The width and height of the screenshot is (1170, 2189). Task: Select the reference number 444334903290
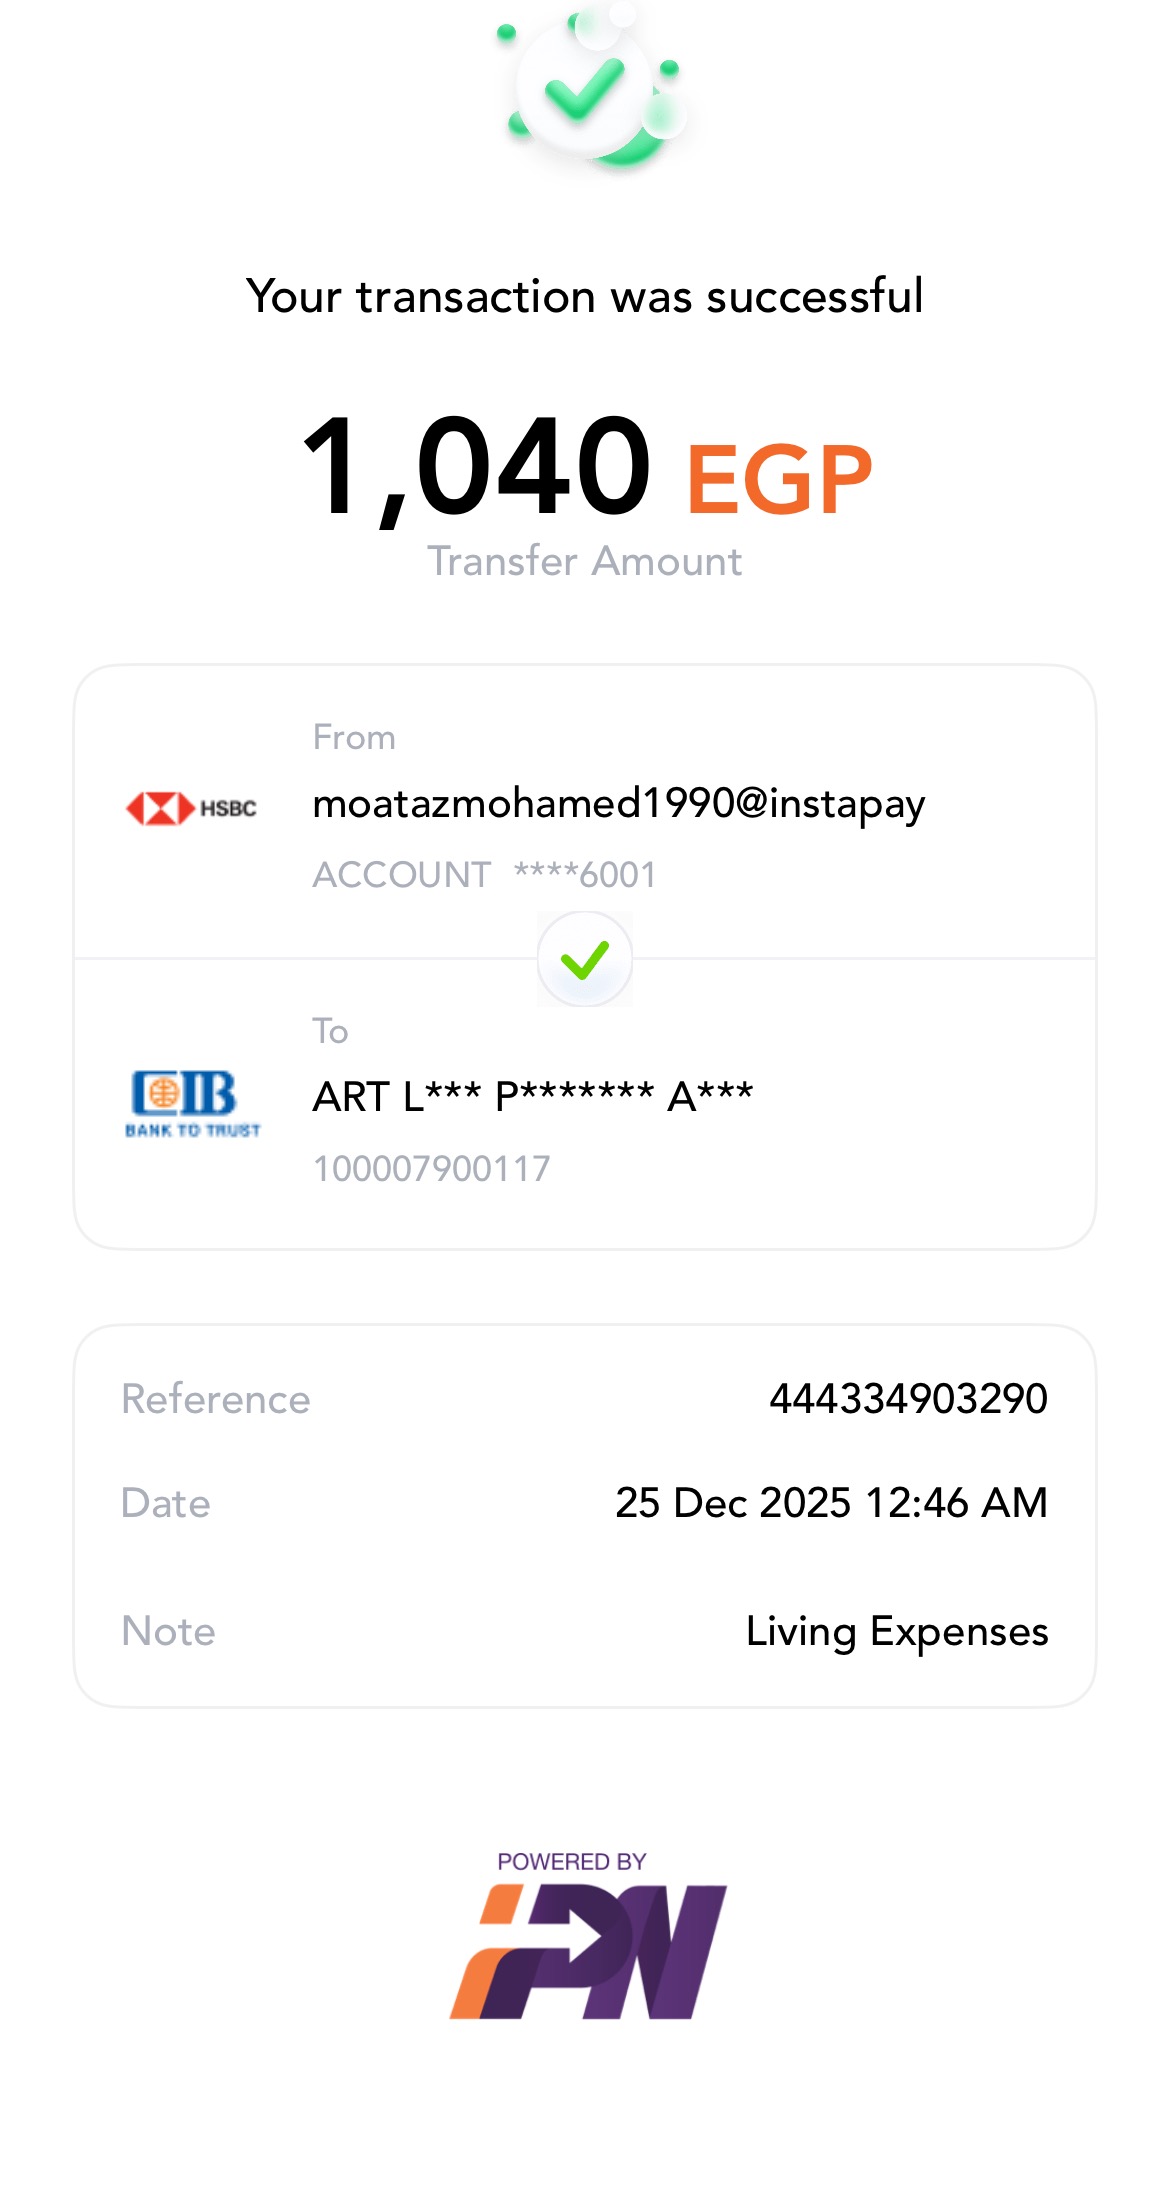click(x=908, y=1398)
